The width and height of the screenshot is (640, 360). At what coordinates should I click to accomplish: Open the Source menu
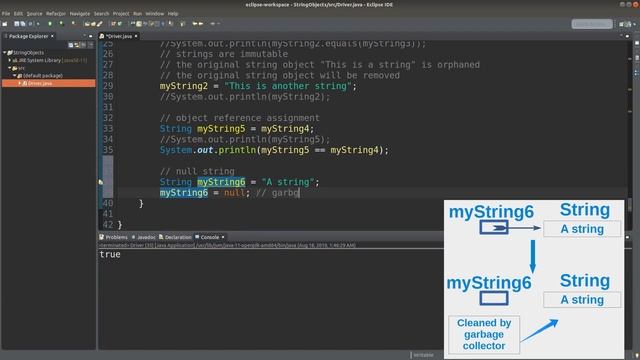[34, 13]
